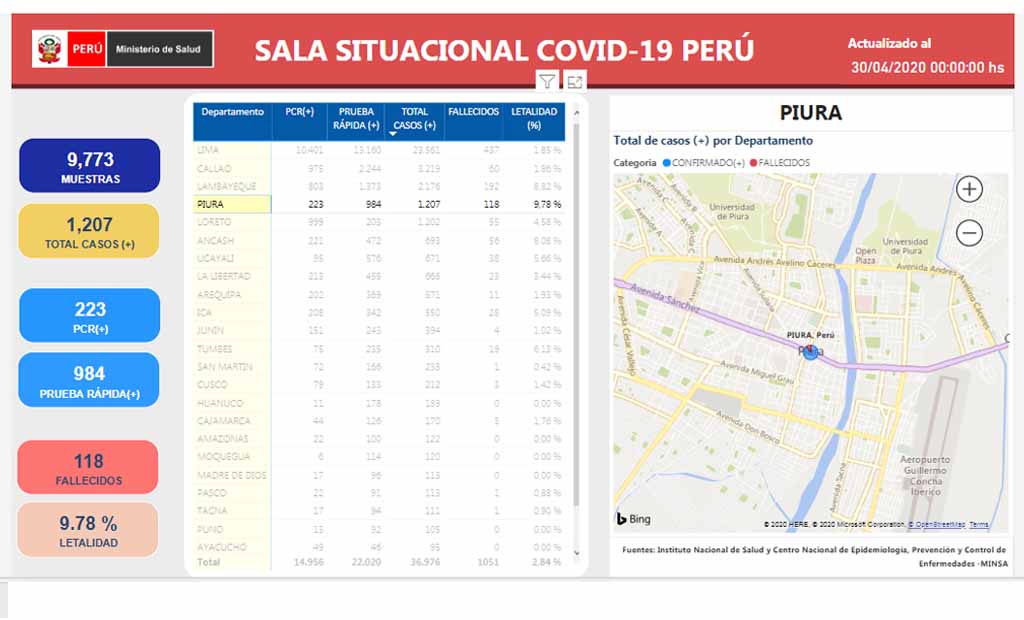Screen dimensions: 1024x620
Task: Click the 9.78 % letalidad cell for Piura
Action: (547, 204)
